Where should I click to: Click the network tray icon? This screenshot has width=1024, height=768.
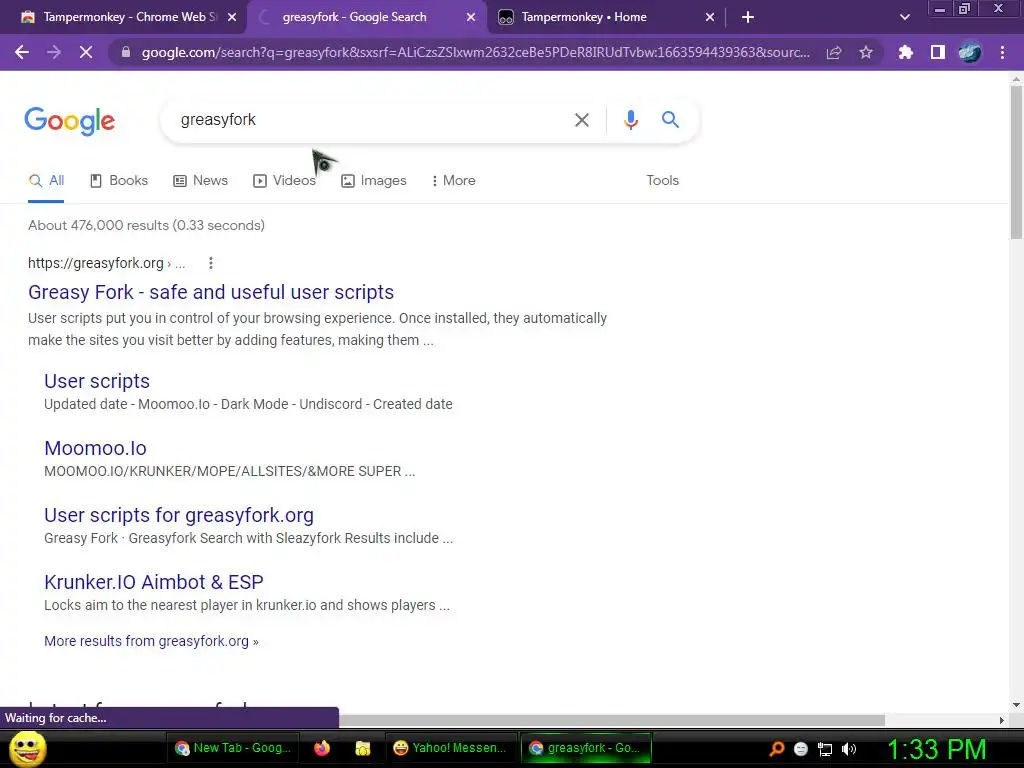pyautogui.click(x=825, y=749)
